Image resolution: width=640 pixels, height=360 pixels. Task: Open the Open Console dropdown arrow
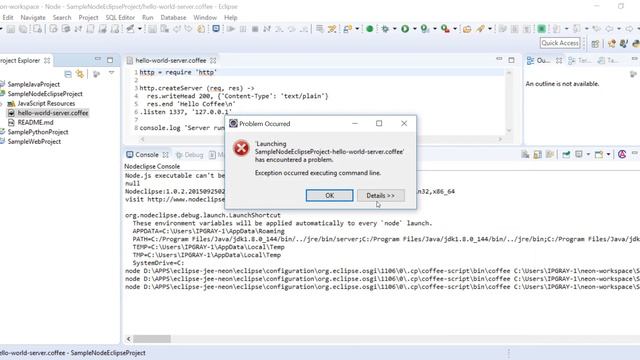(608, 154)
